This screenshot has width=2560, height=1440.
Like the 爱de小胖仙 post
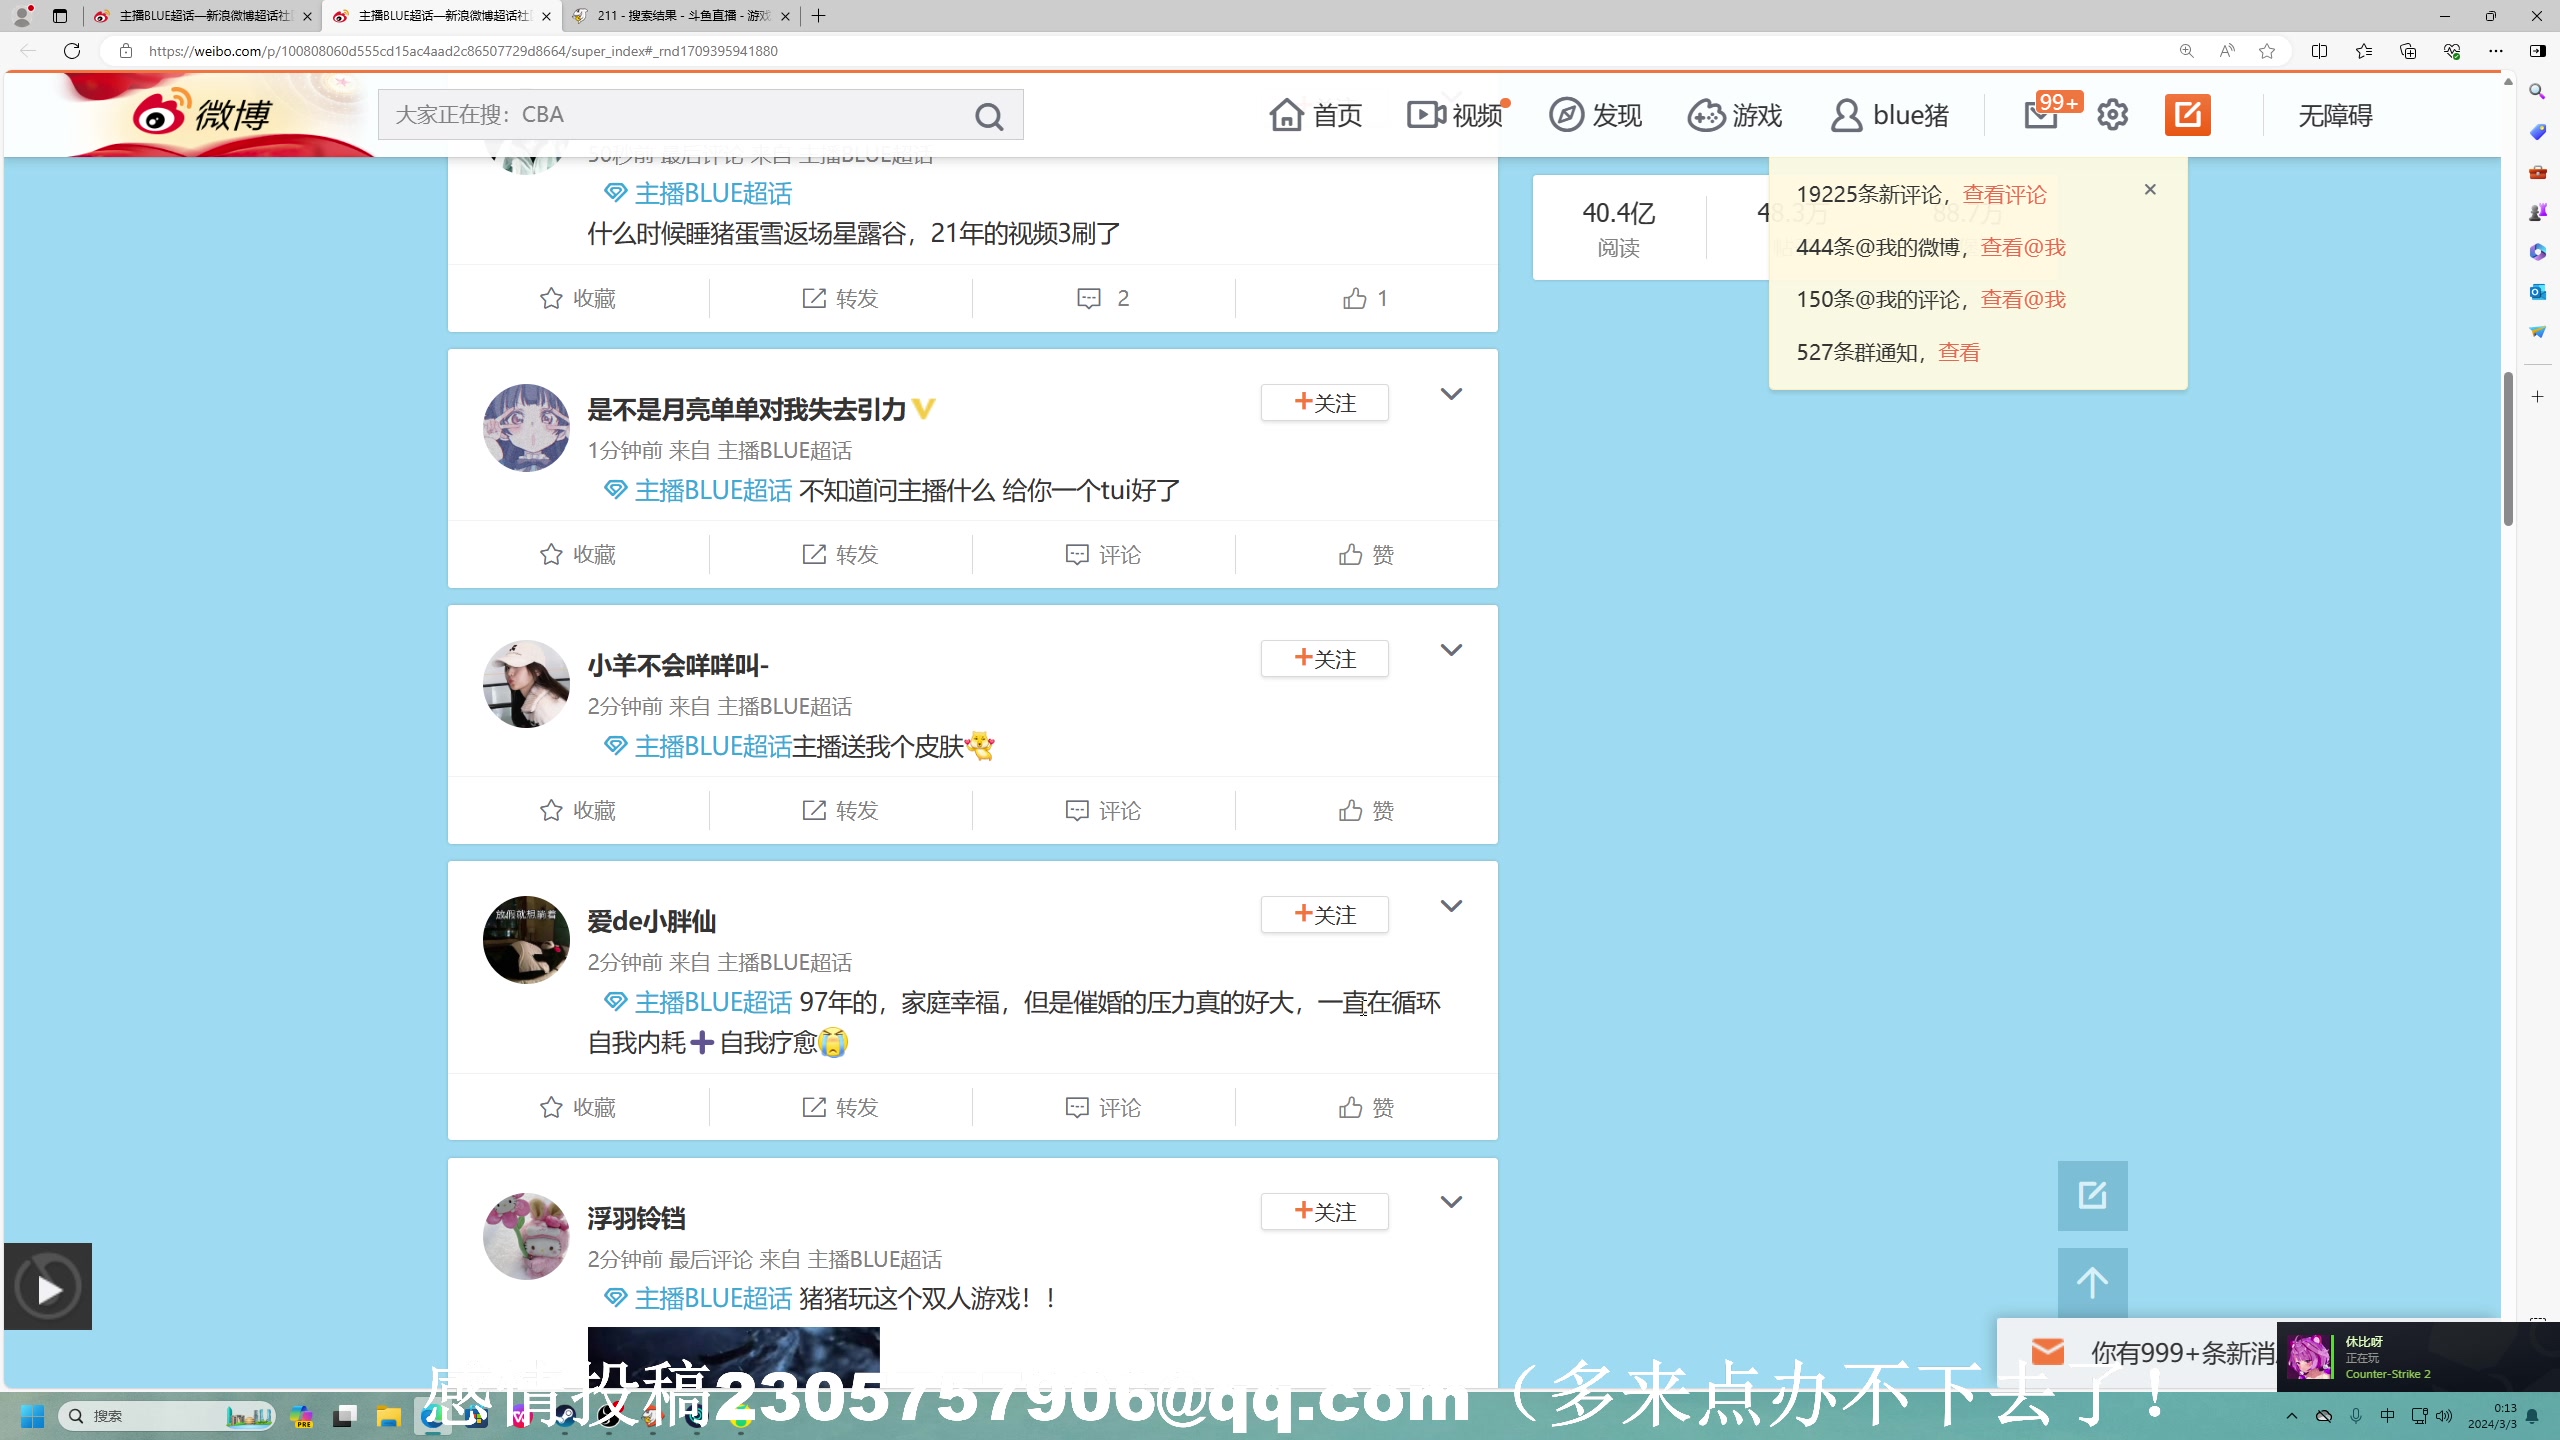pyautogui.click(x=1366, y=1107)
